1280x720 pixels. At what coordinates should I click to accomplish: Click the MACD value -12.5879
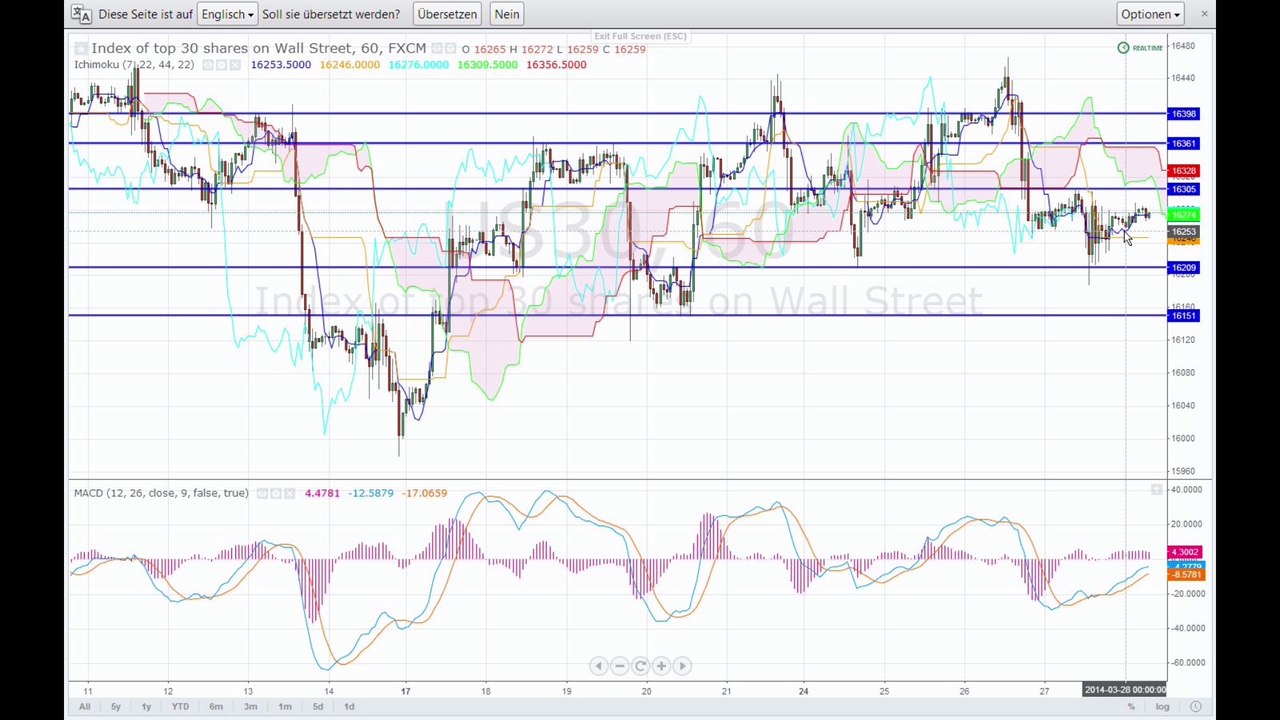click(371, 493)
